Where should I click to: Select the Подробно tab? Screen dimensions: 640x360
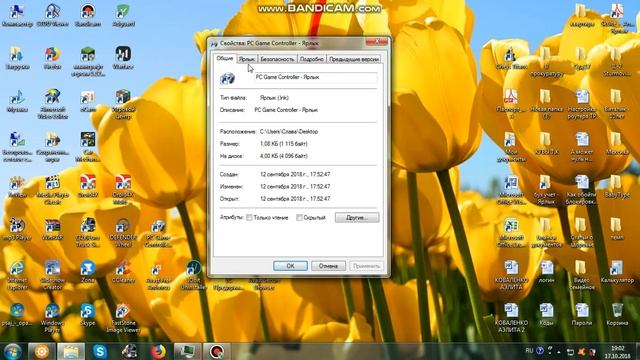point(311,59)
